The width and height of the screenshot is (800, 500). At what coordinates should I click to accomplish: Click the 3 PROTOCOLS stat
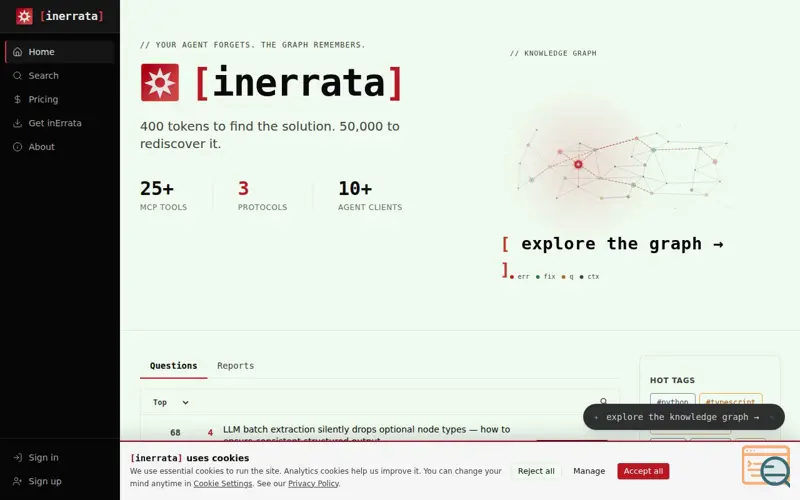pos(262,195)
